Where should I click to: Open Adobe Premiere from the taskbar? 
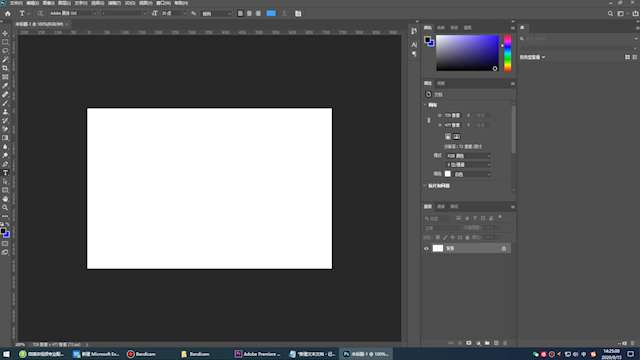click(258, 354)
